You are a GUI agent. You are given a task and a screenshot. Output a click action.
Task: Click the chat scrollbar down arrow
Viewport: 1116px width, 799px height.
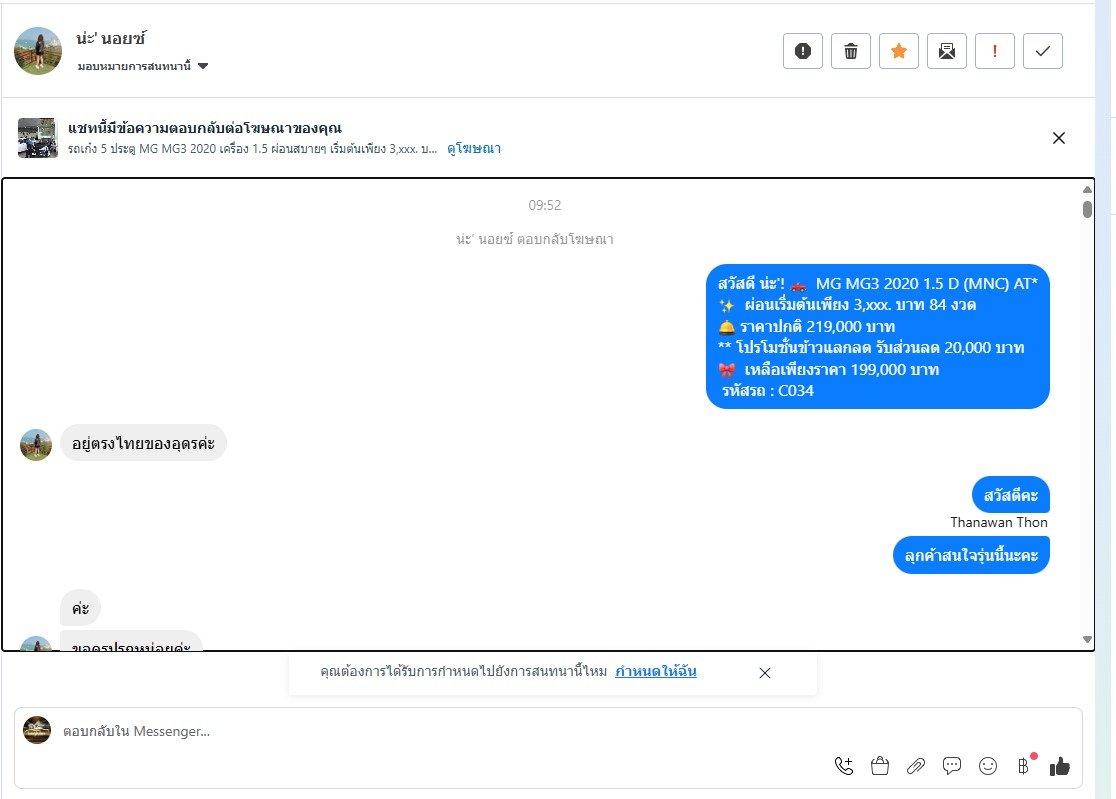pos(1087,640)
